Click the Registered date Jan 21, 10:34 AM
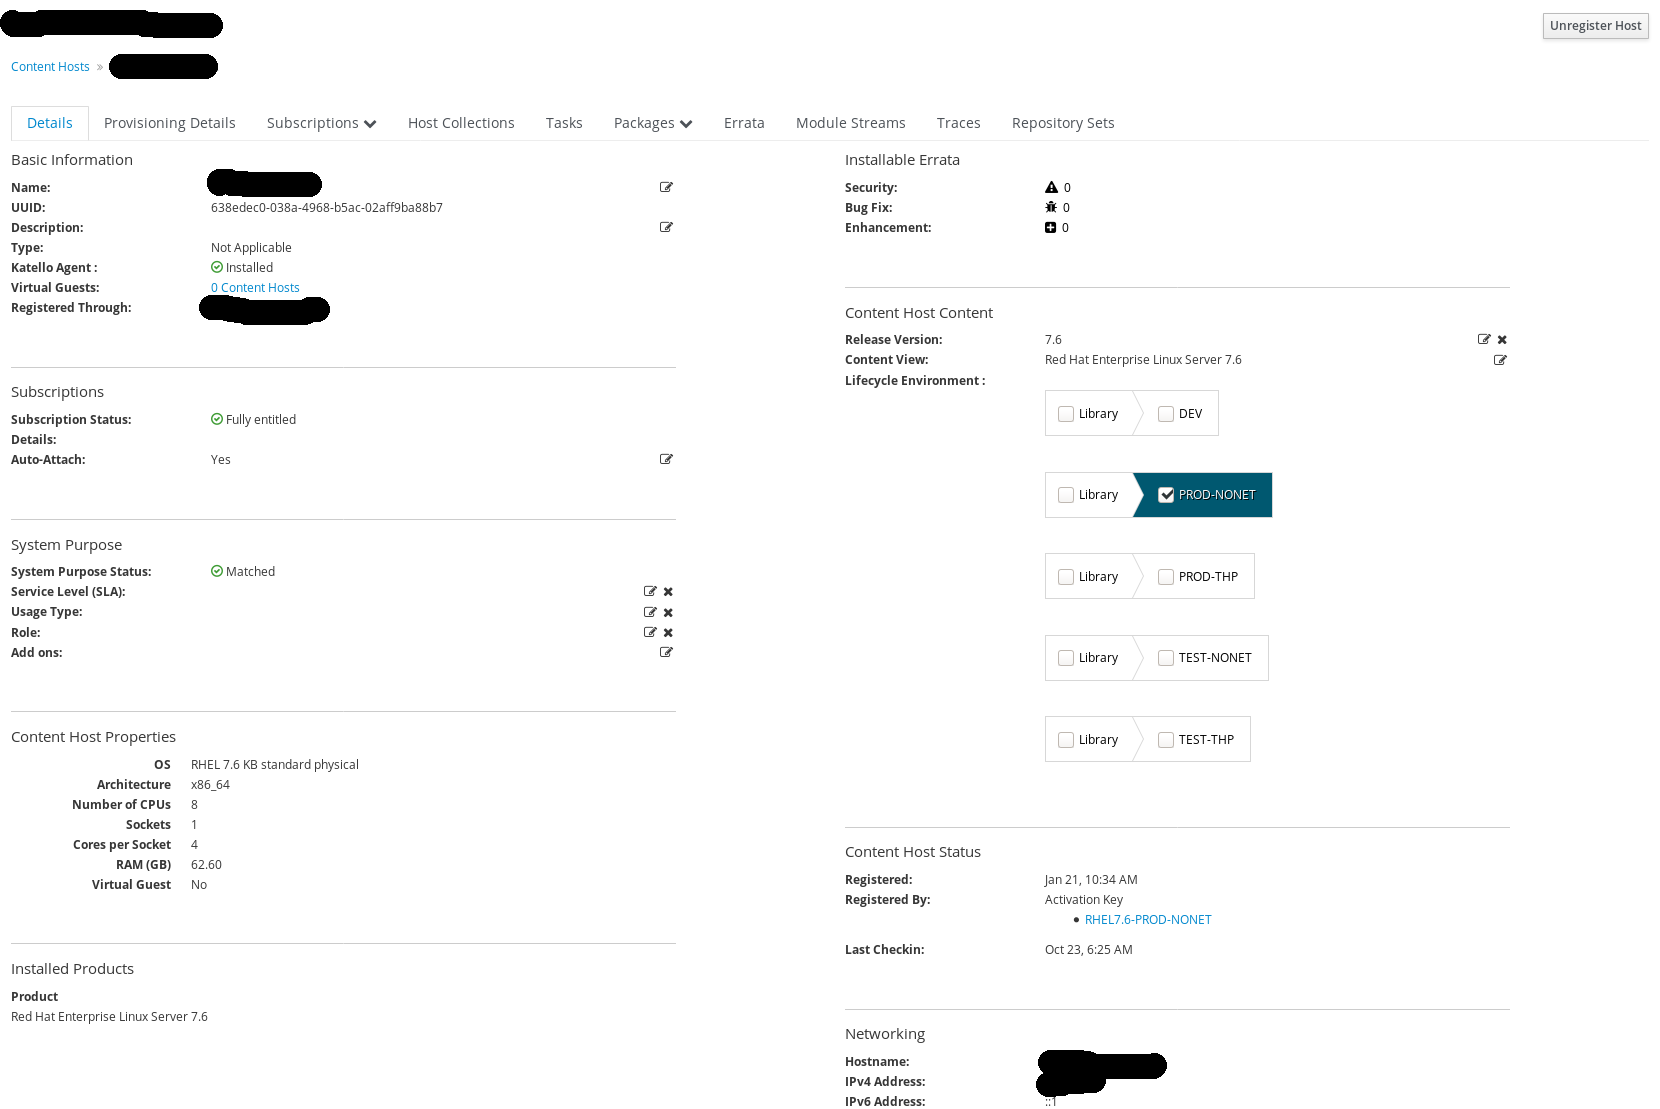The height and width of the screenshot is (1109, 1660). [1091, 879]
